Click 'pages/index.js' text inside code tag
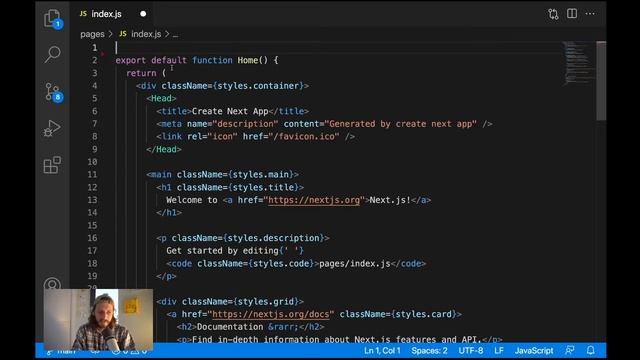Screen dimensions: 640x360 pyautogui.click(x=355, y=264)
